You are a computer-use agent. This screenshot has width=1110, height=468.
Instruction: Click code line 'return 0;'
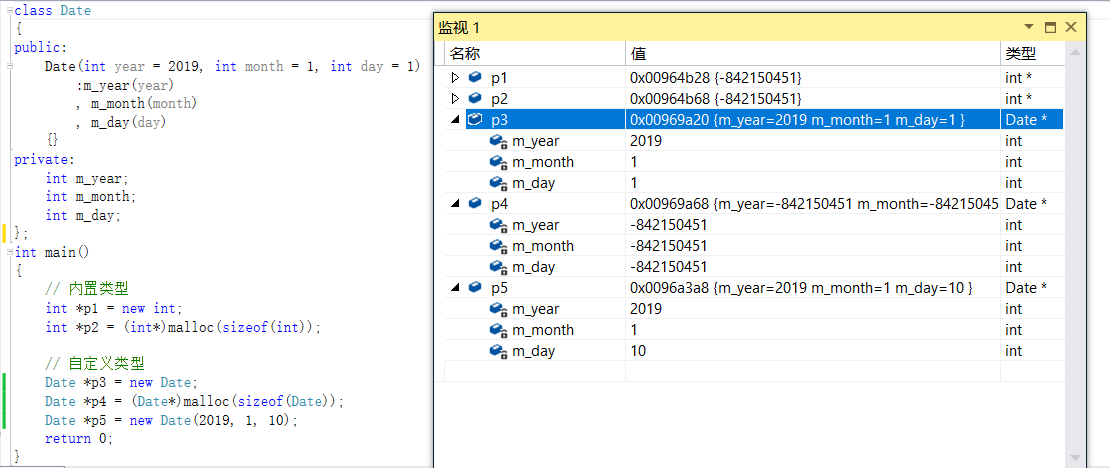[79, 439]
